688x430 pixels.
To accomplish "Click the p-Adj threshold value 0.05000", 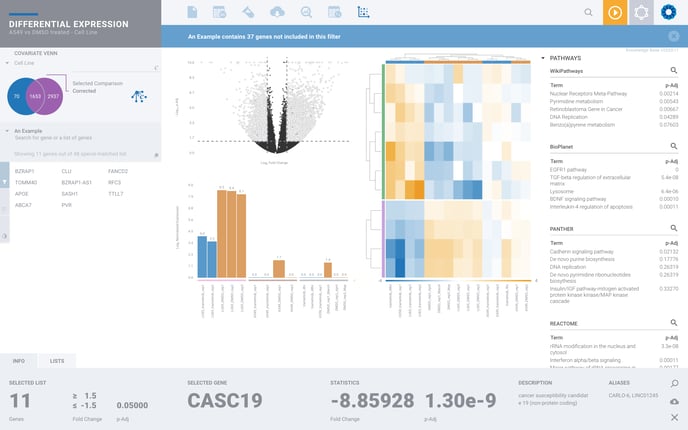I will (132, 405).
